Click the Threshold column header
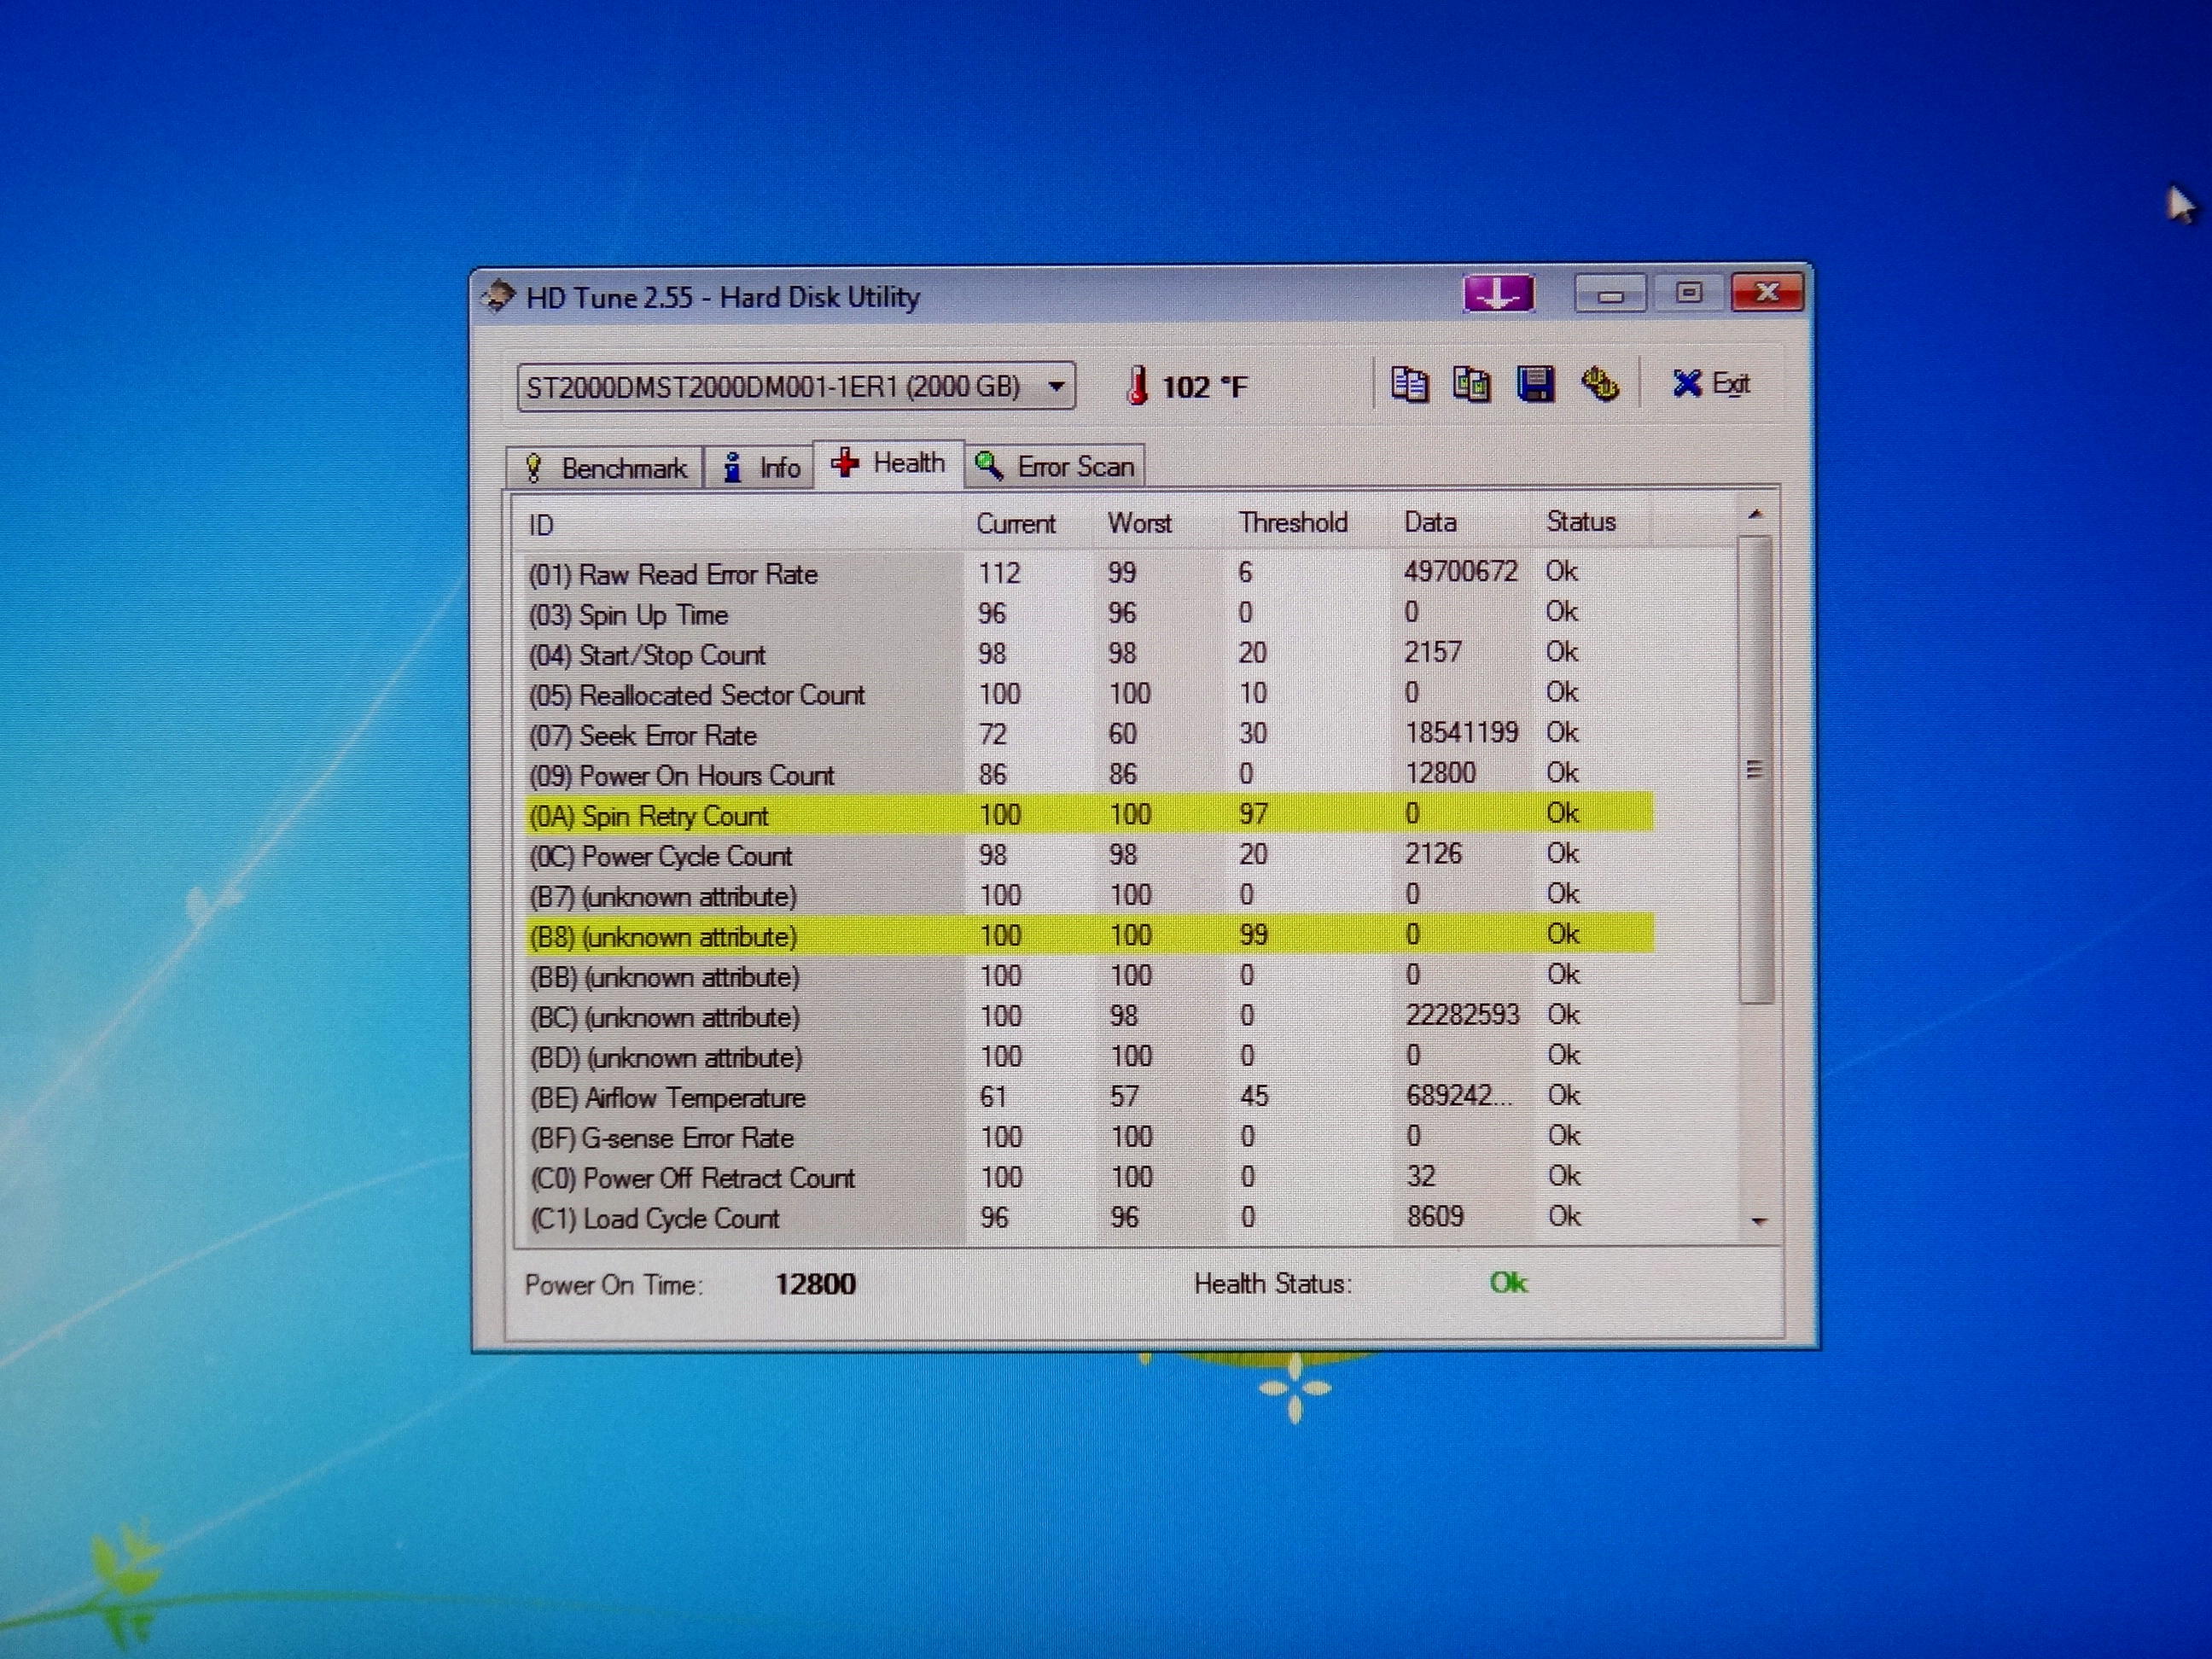The height and width of the screenshot is (1659, 2212). point(1309,522)
